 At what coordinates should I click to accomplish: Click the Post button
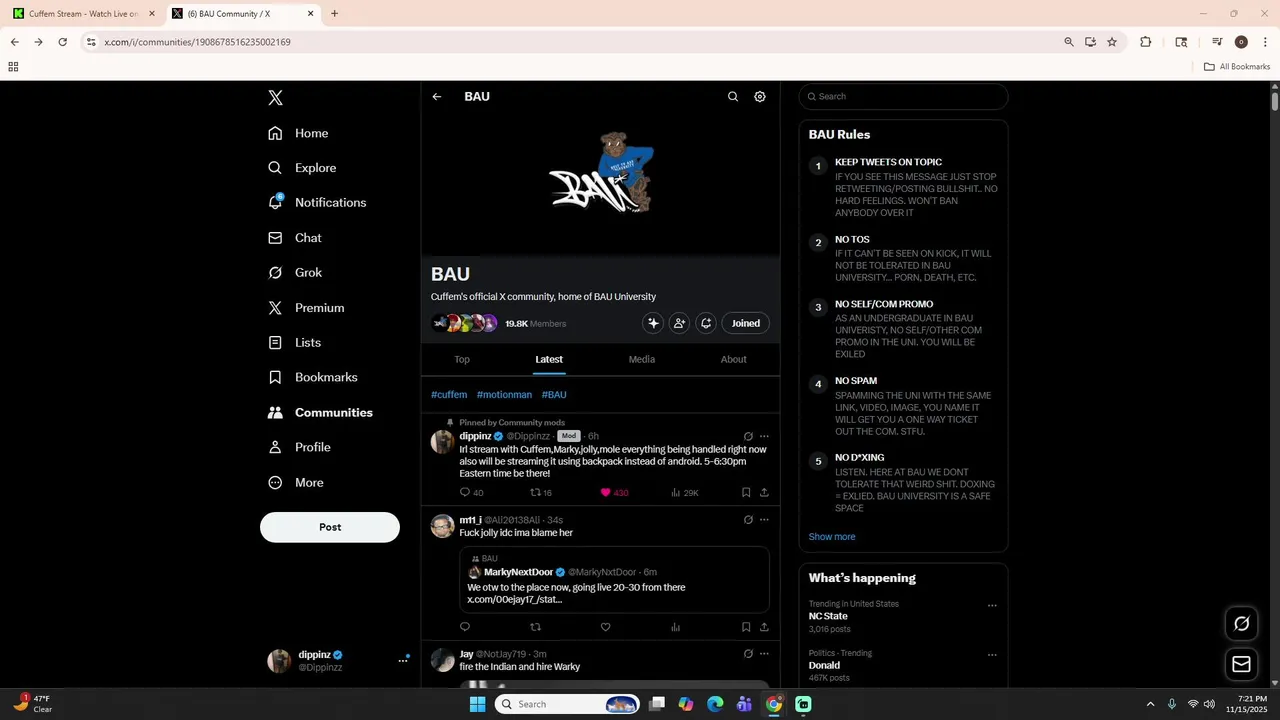[330, 527]
